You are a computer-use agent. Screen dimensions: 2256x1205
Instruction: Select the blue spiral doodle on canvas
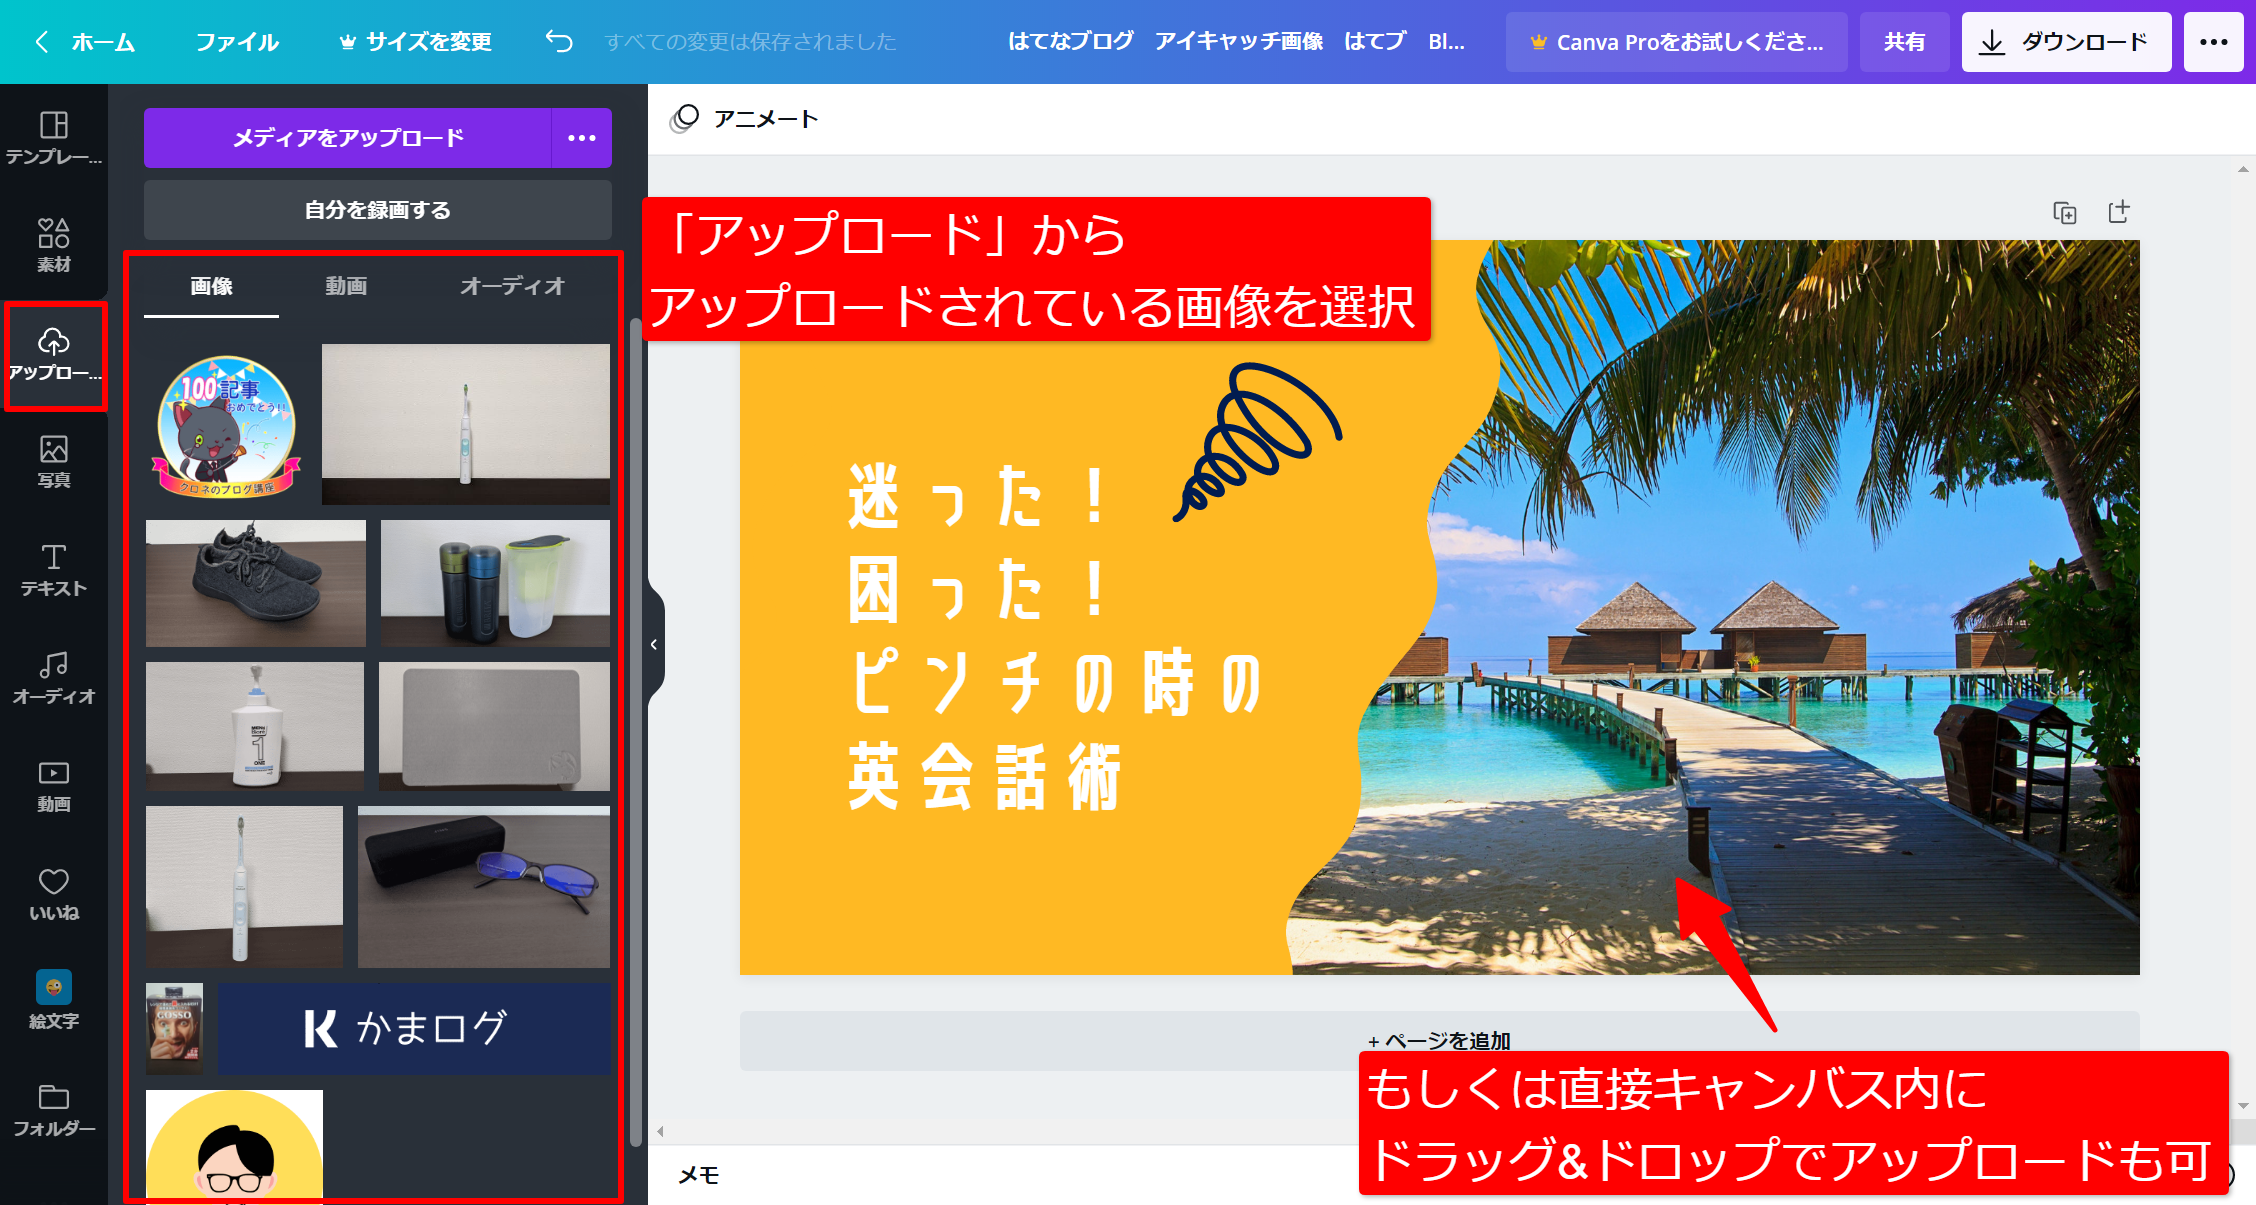point(1258,442)
